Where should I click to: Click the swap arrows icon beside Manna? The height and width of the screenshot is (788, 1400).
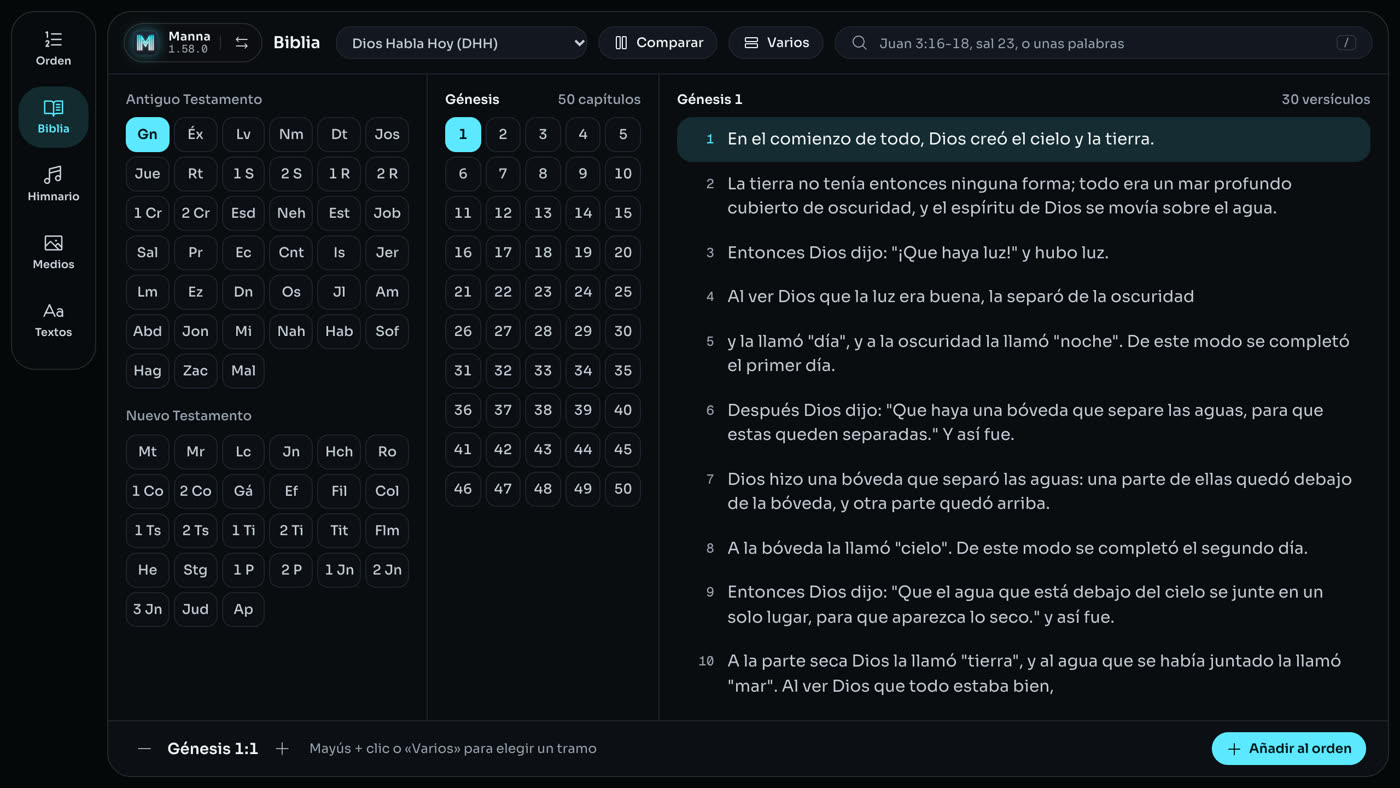click(242, 42)
